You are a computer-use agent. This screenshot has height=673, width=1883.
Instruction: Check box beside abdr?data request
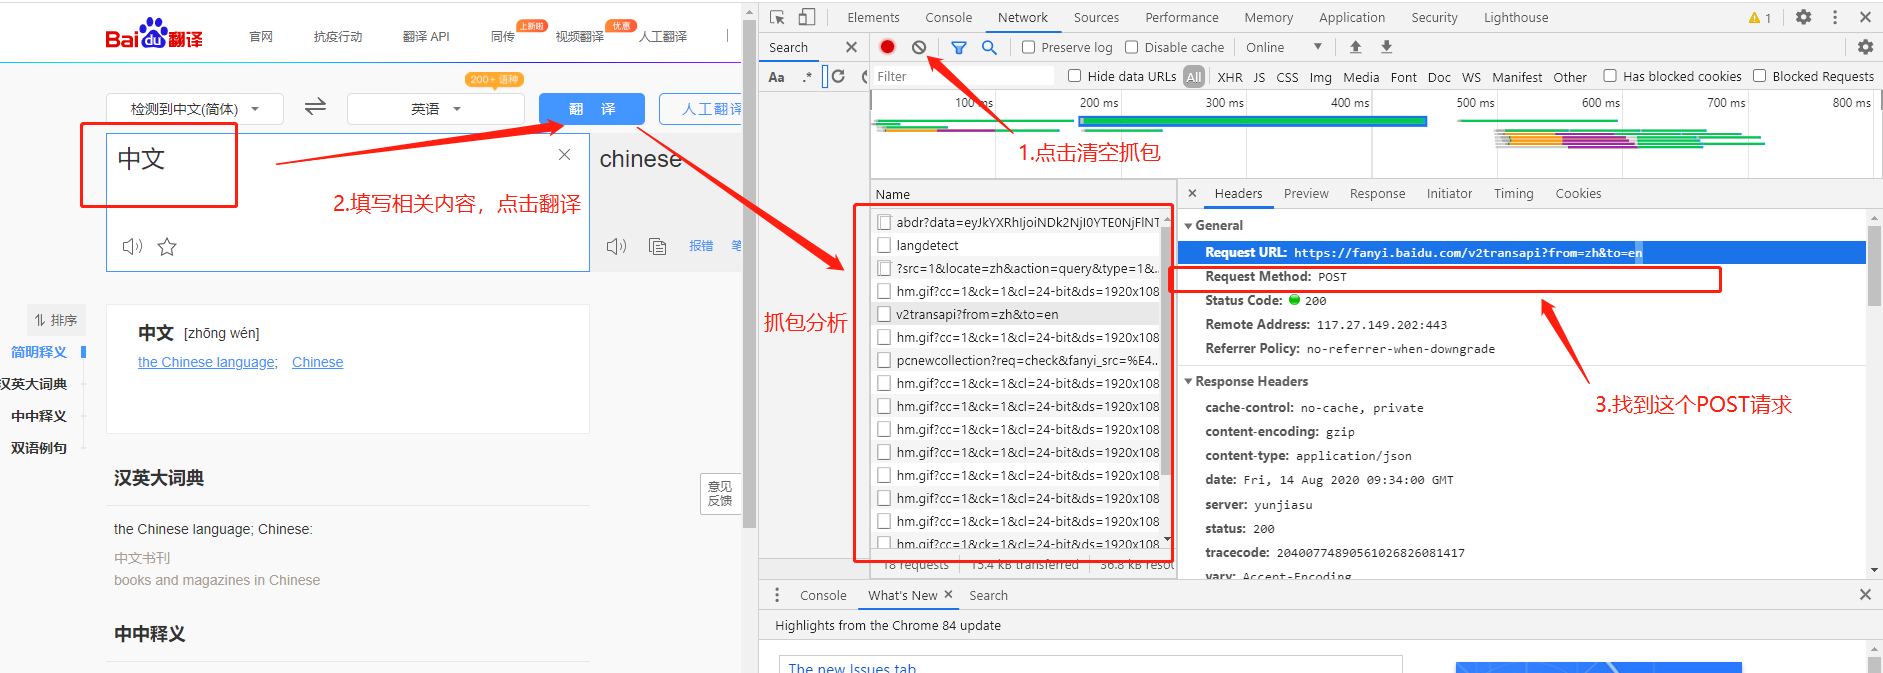tap(884, 222)
